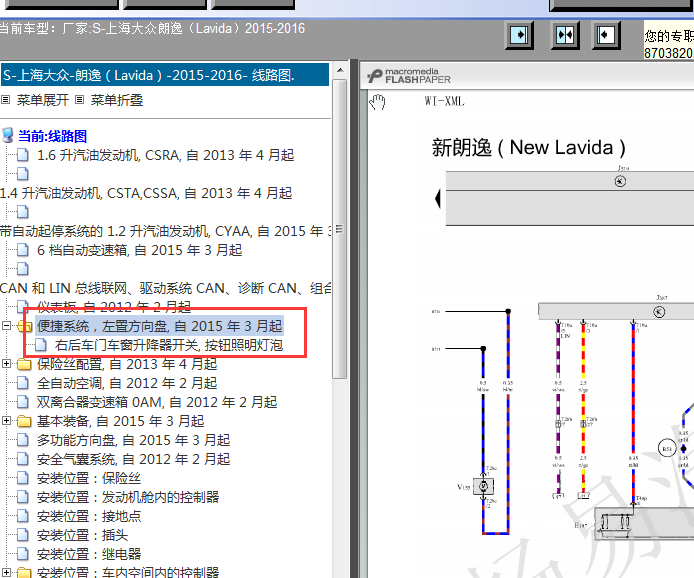Open 安装位置：保险丝 page
This screenshot has width=694, height=578.
89,478
